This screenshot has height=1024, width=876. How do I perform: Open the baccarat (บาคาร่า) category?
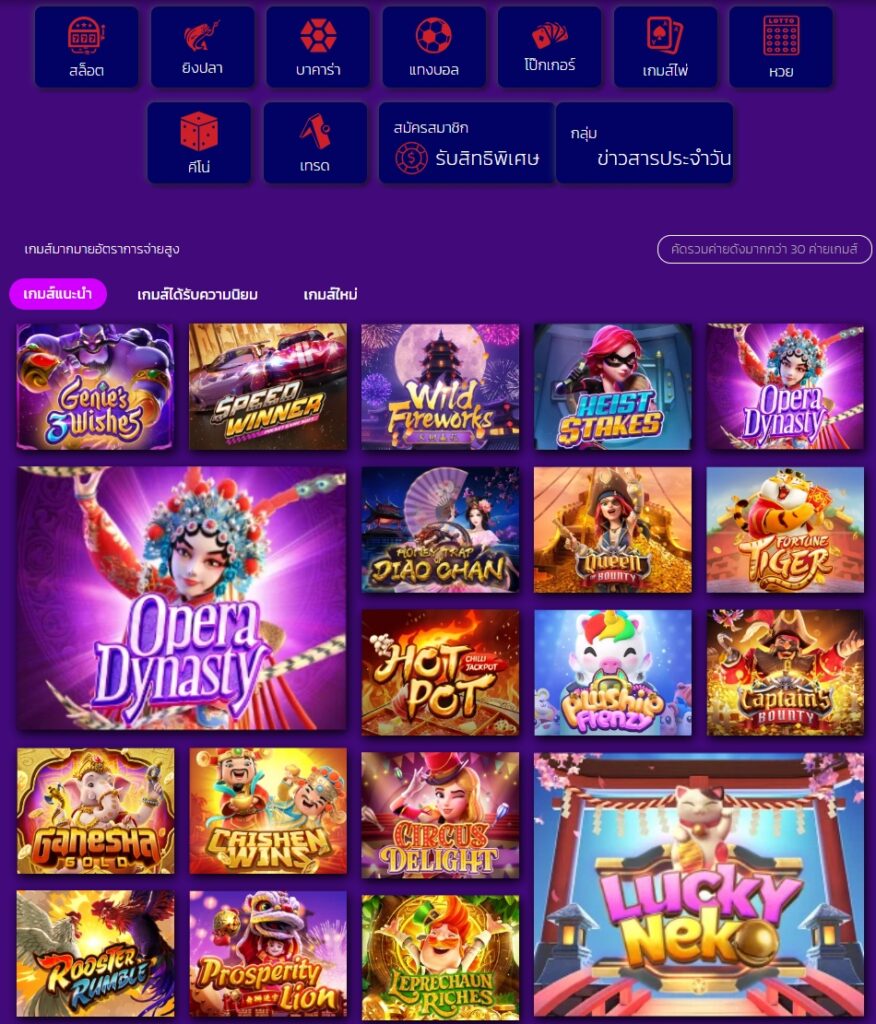(x=318, y=47)
